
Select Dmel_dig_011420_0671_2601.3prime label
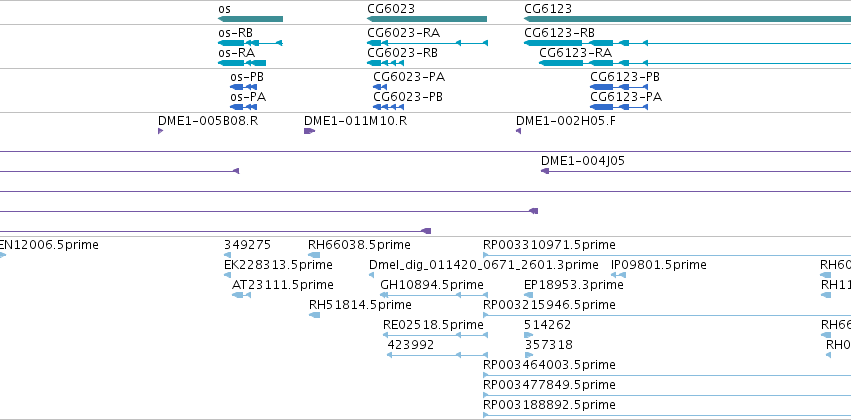(x=484, y=265)
